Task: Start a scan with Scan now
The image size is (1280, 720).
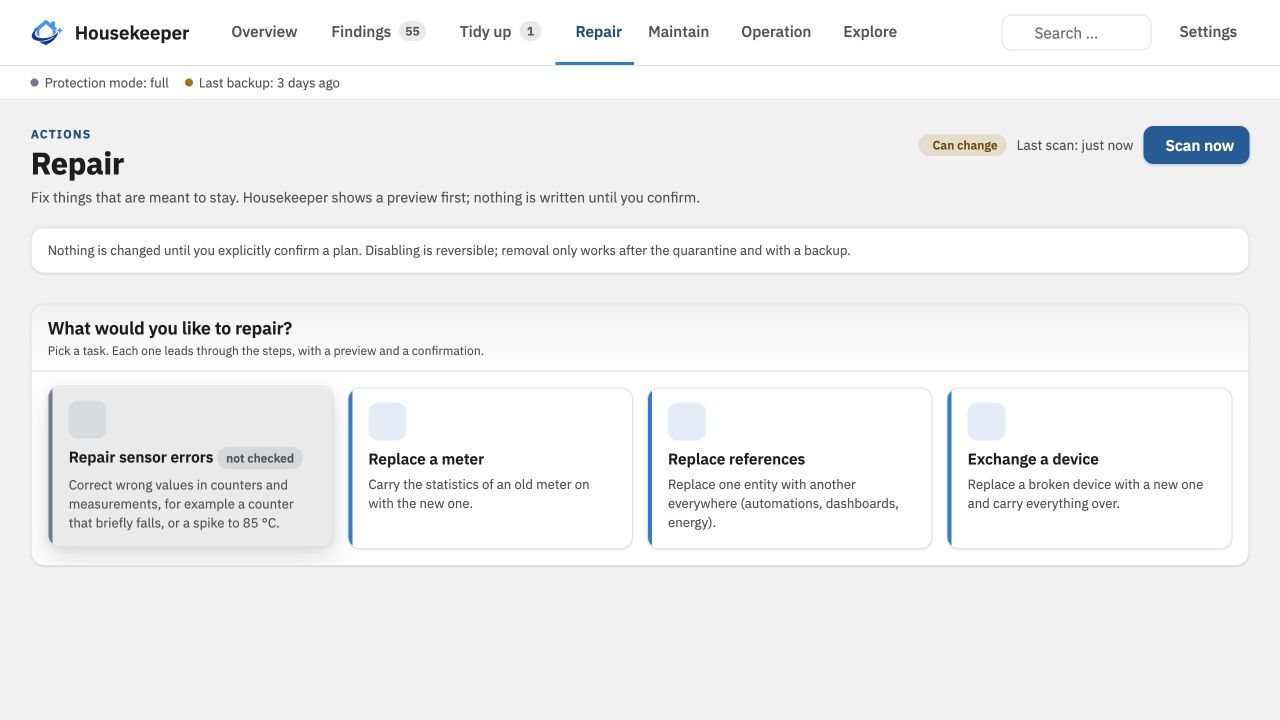Action: 1197,145
